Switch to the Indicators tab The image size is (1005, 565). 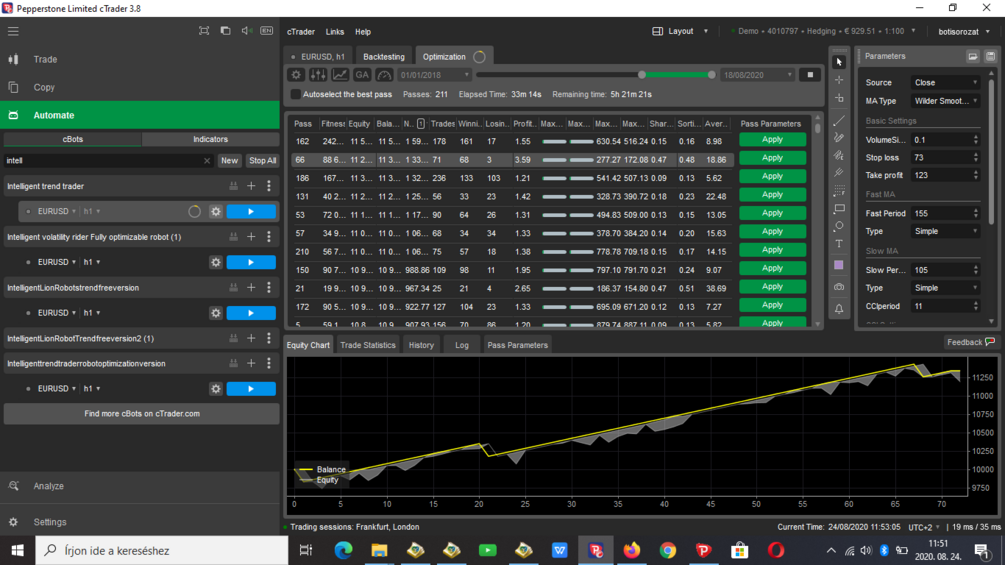[210, 139]
